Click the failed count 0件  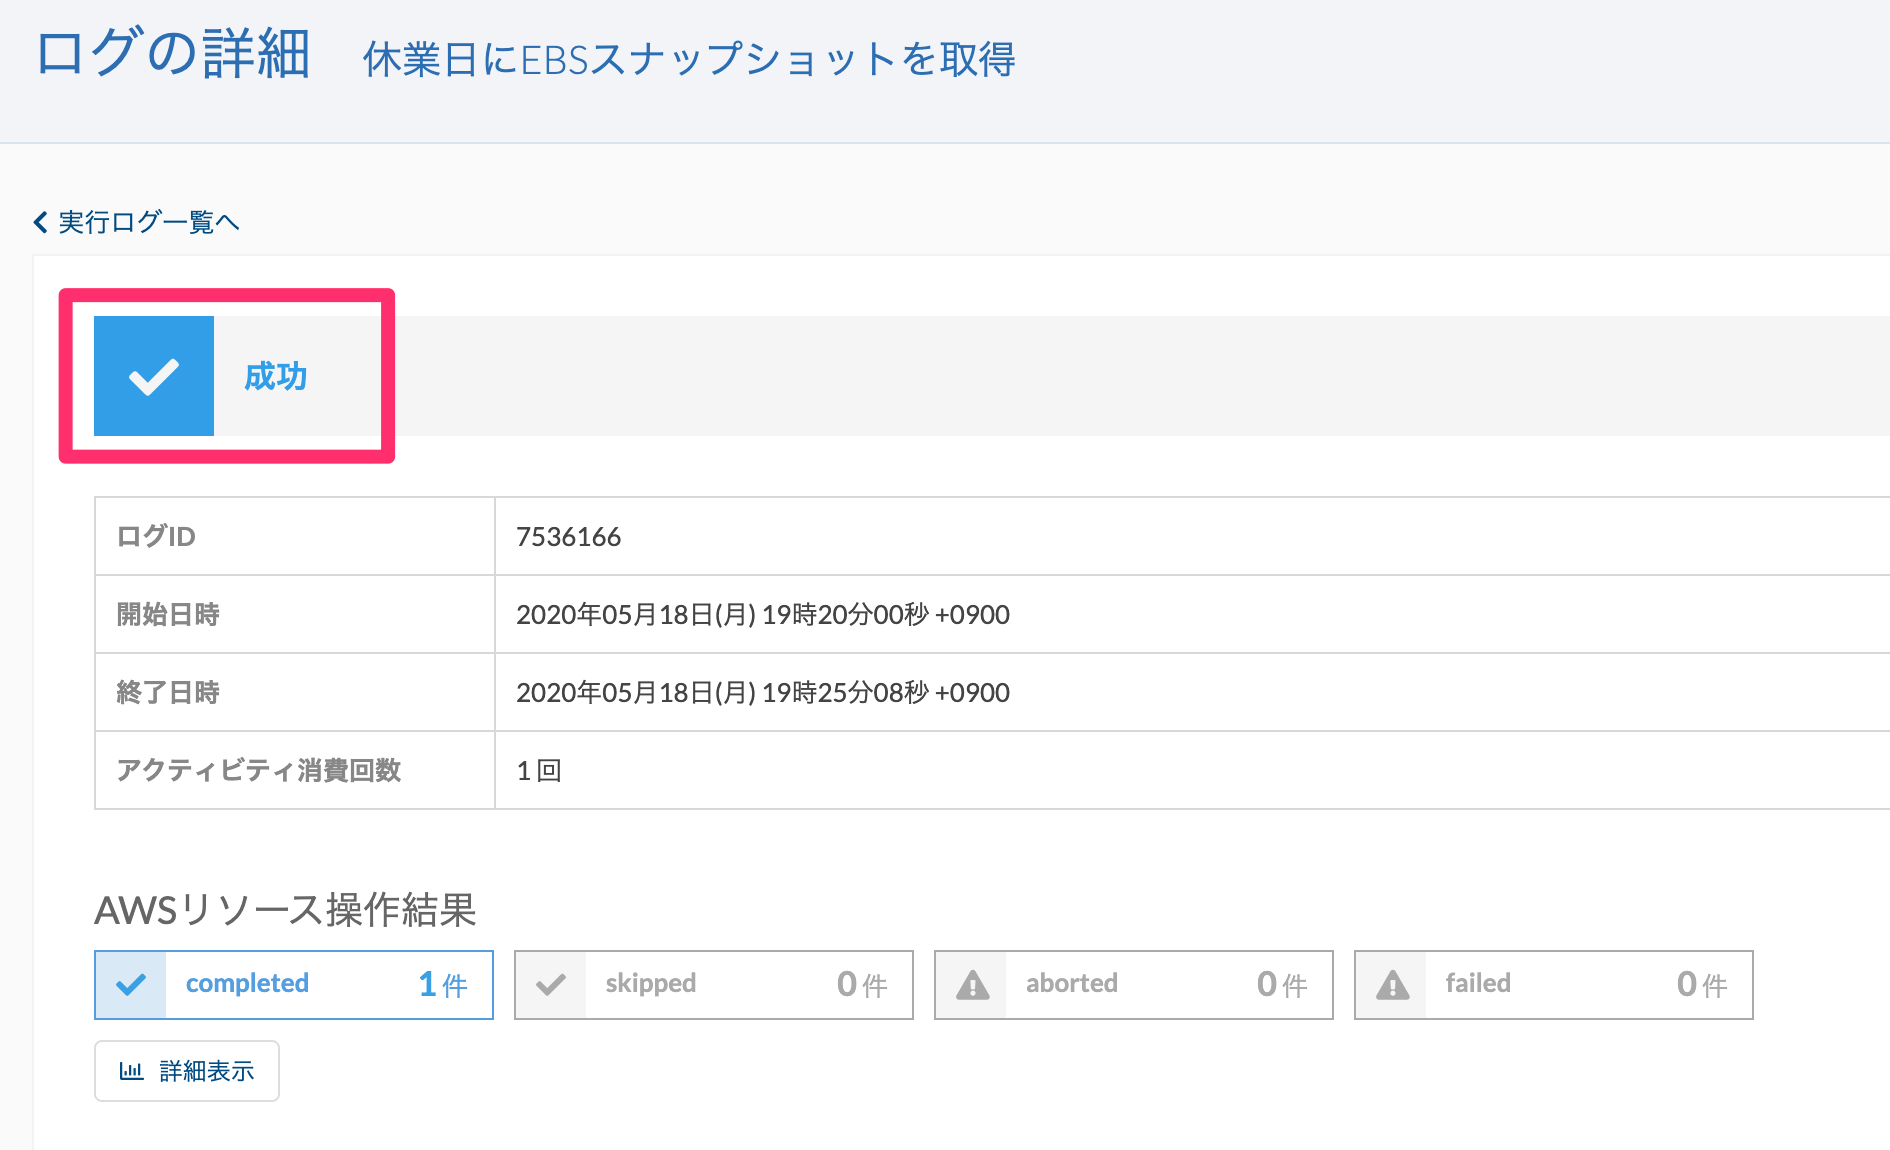[1702, 985]
